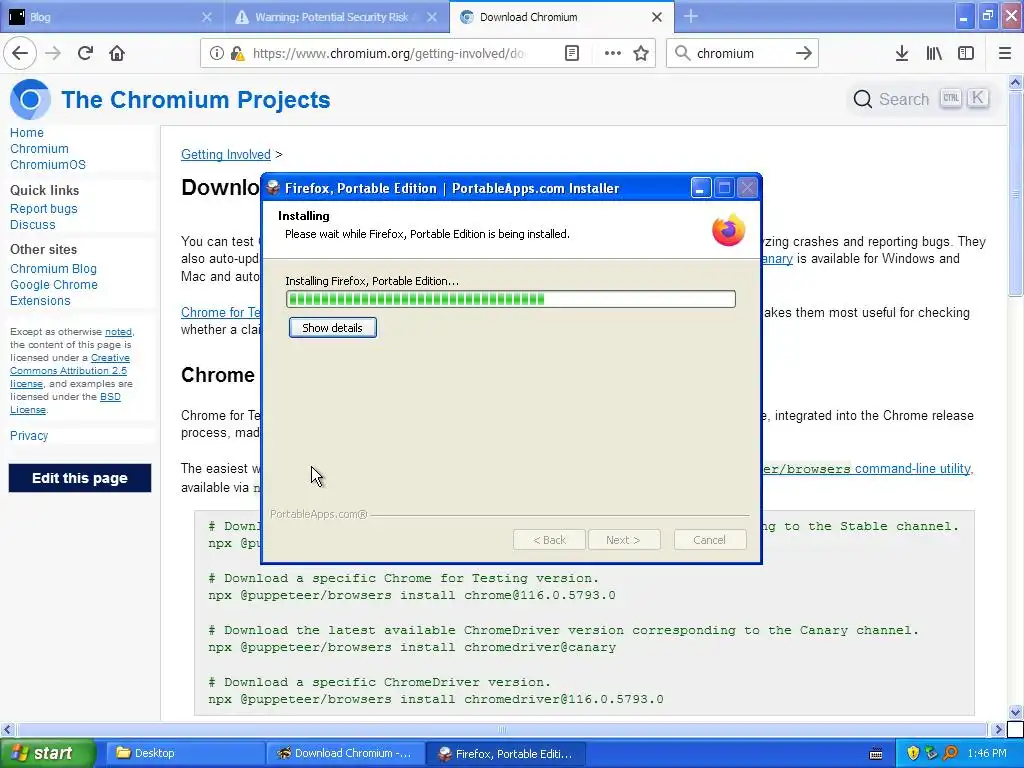Click the taskbar clock showing 1:46 PM
The width and height of the screenshot is (1024, 768).
pyautogui.click(x=987, y=754)
